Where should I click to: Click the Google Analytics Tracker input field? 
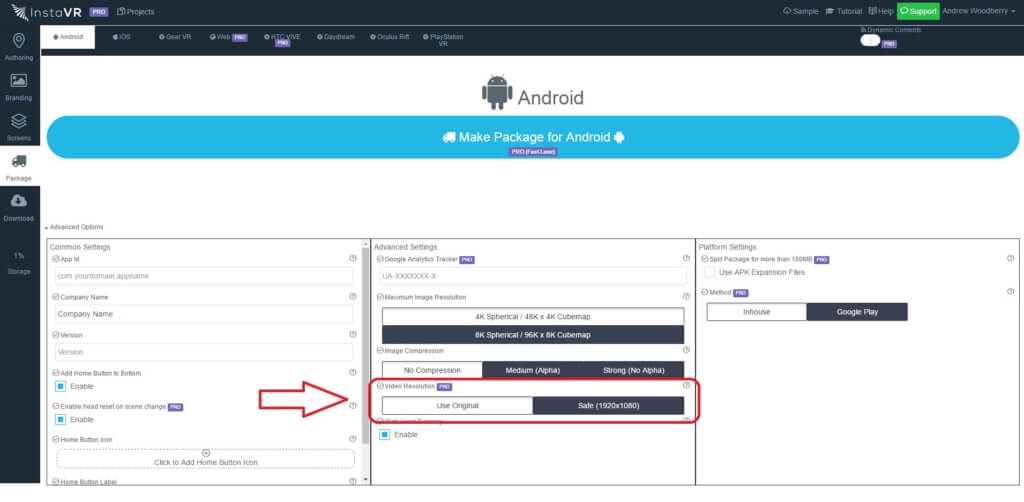click(x=533, y=275)
